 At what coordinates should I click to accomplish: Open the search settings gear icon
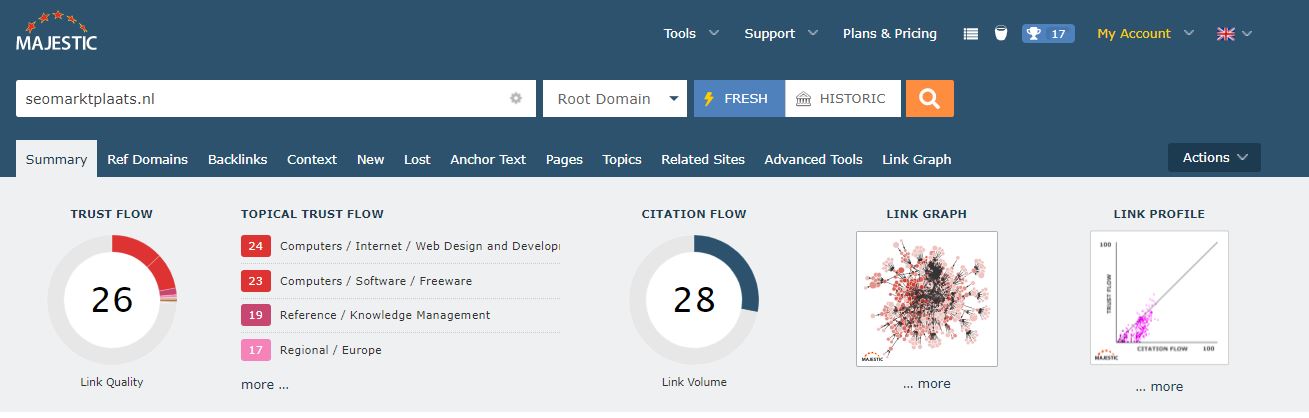516,99
